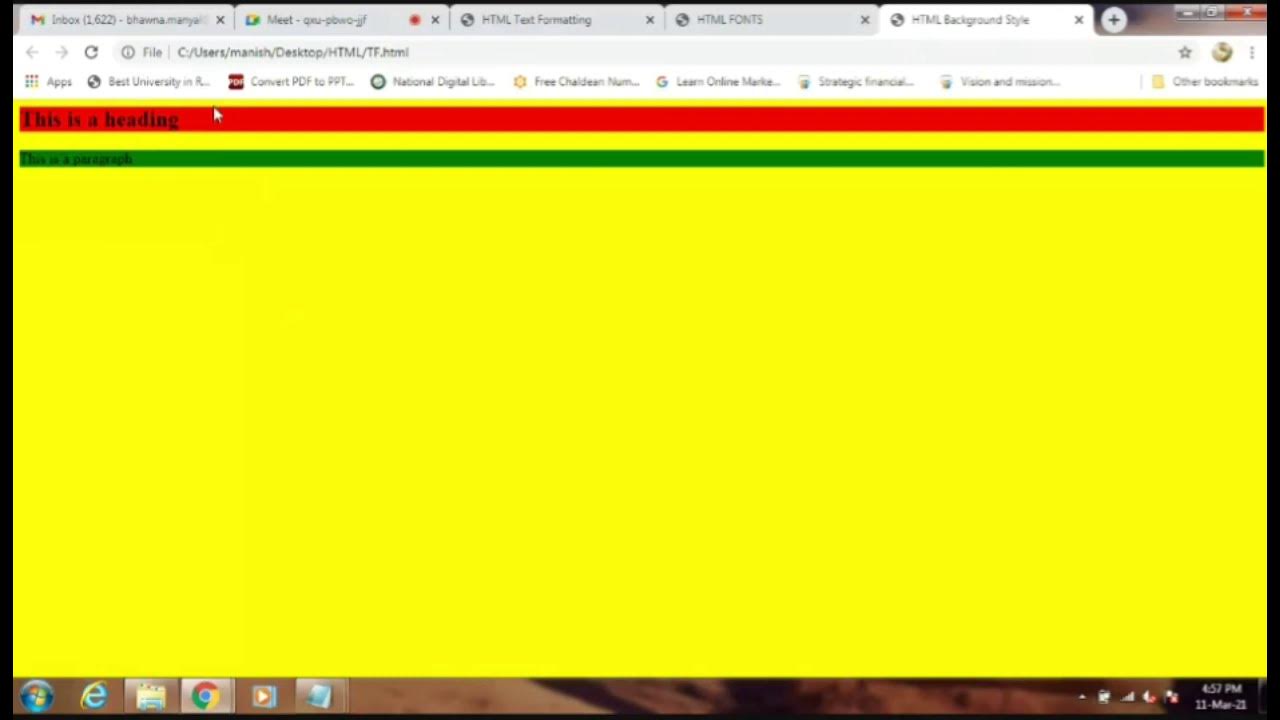Expand the Other bookmarks folder
The image size is (1280, 720).
[x=1205, y=82]
